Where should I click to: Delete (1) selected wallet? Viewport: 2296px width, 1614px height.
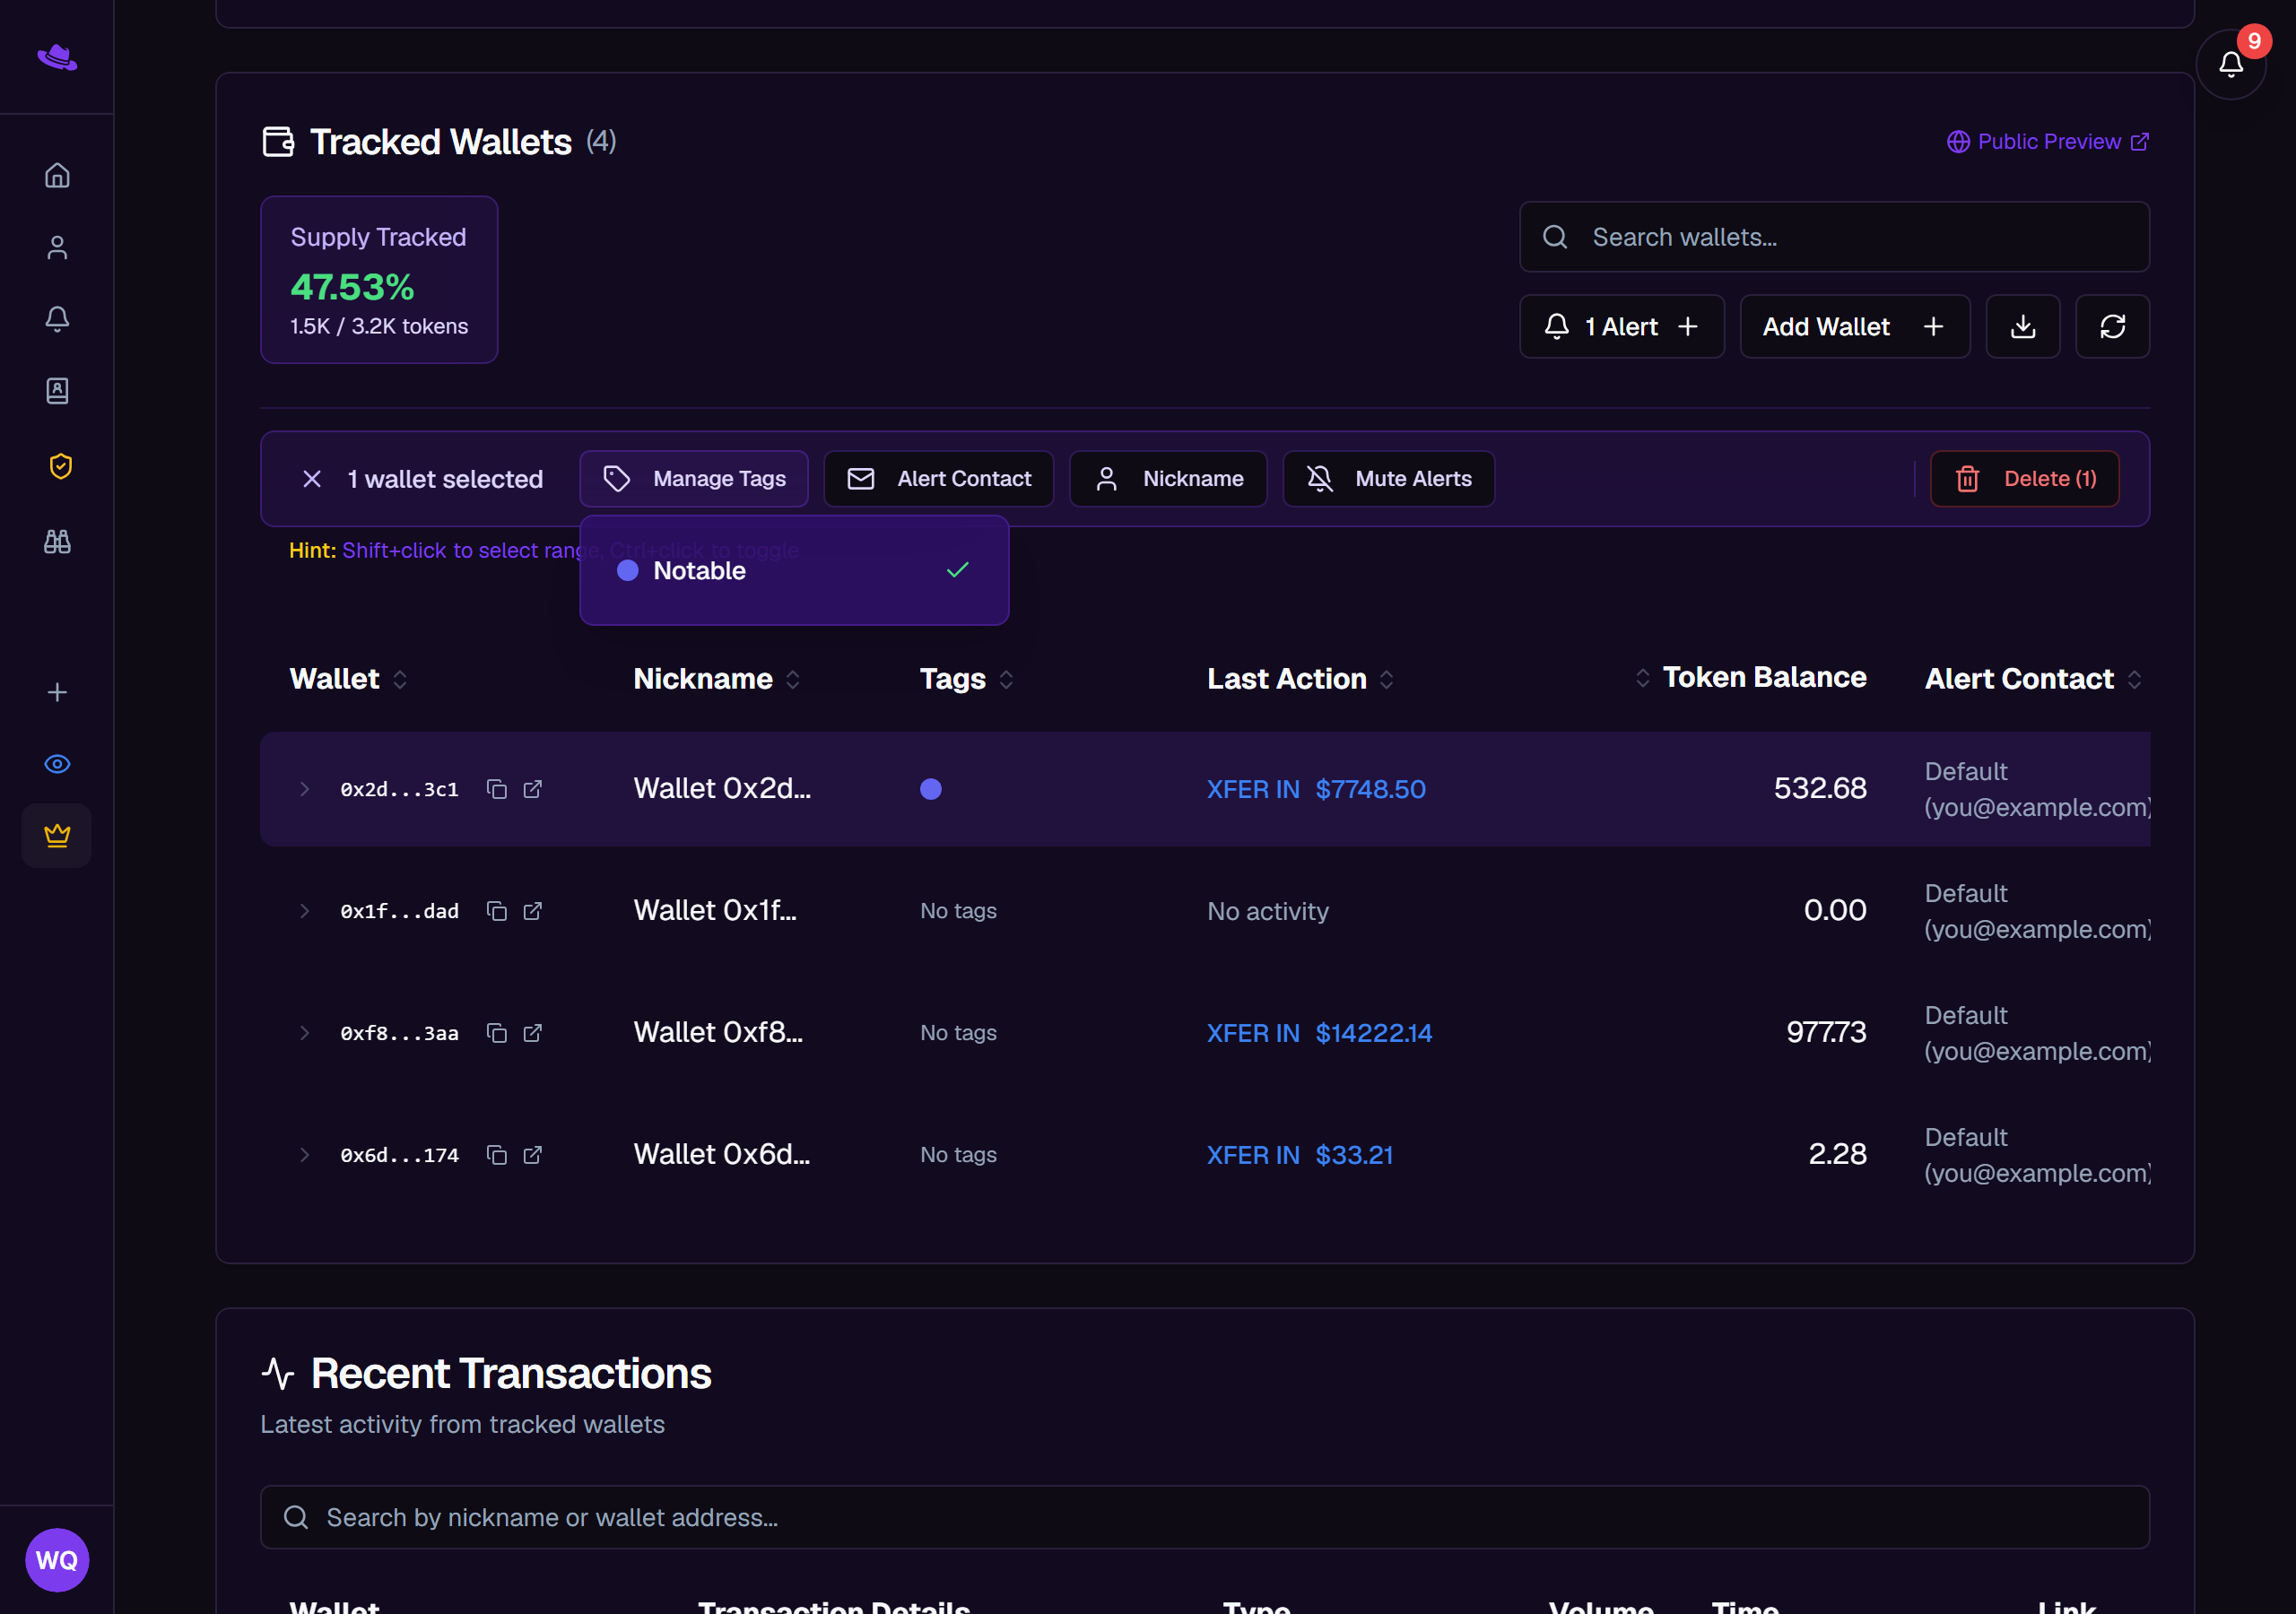click(x=2024, y=479)
